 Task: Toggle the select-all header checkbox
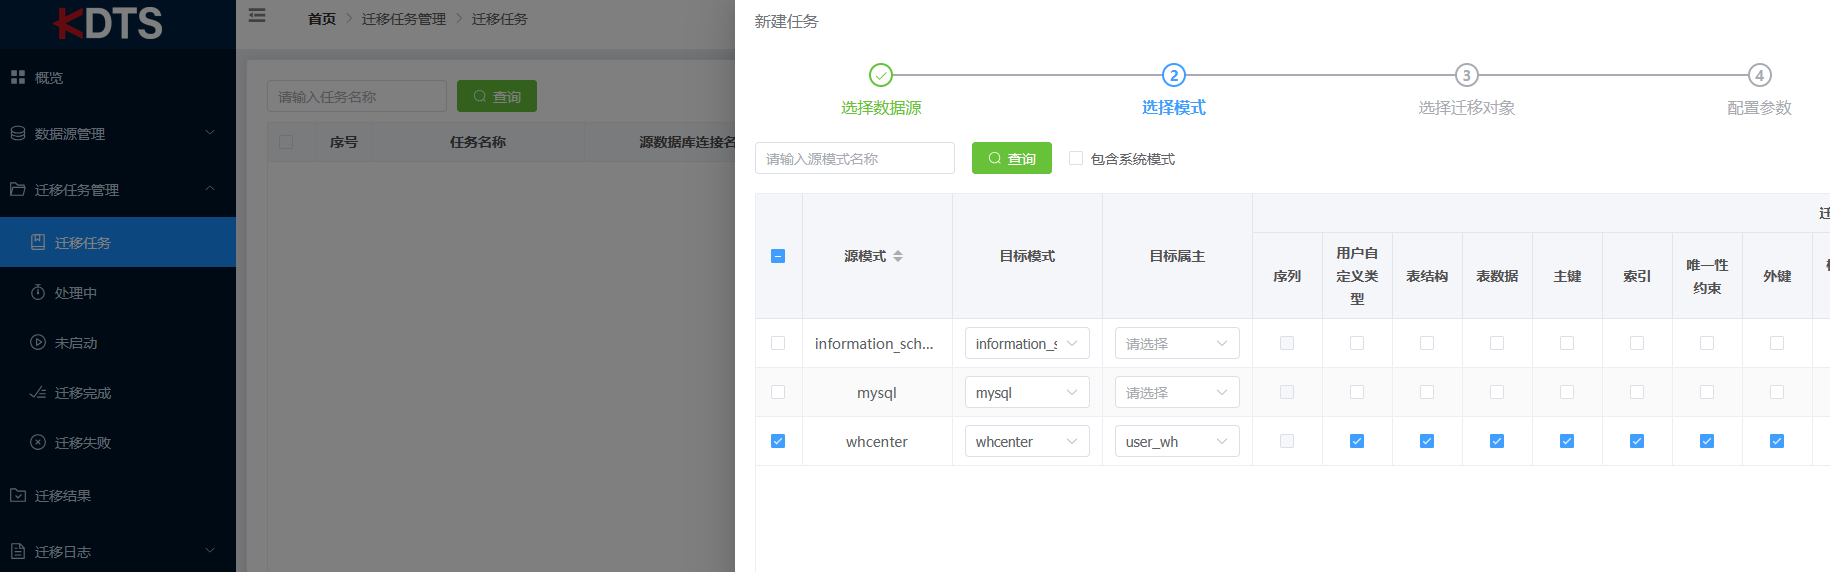click(x=778, y=256)
